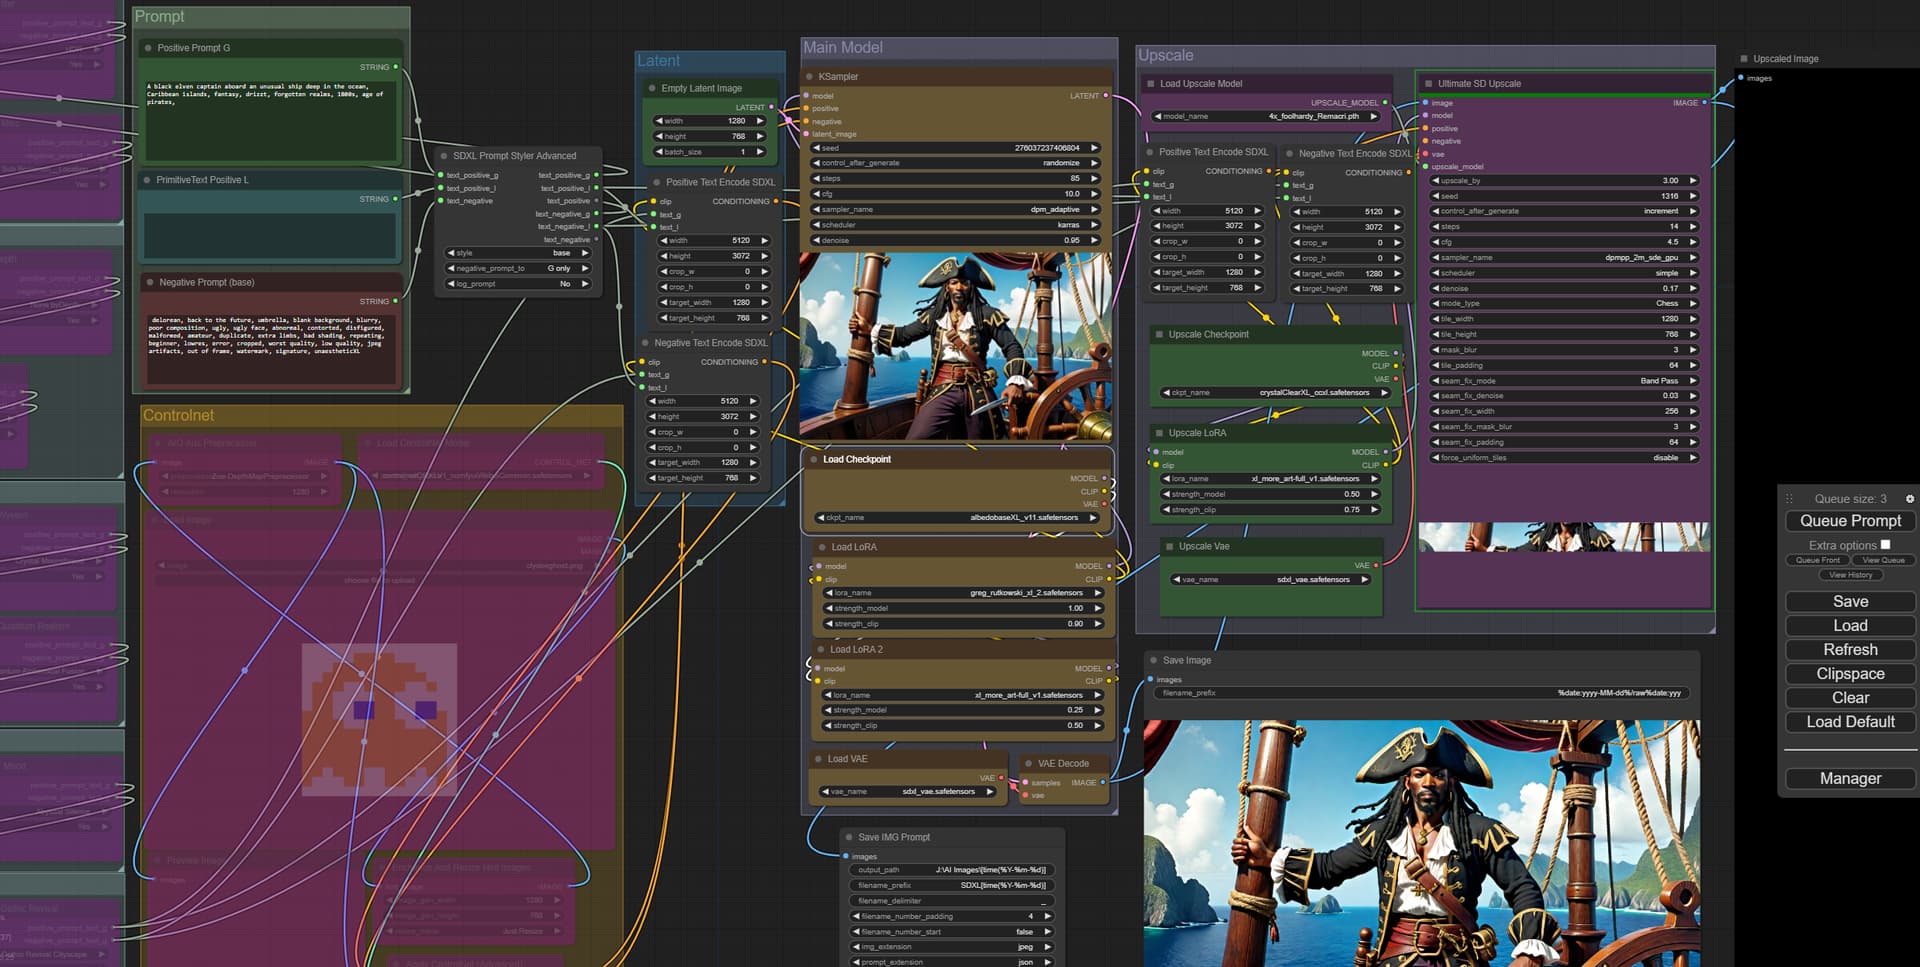Viewport: 1920px width, 967px height.
Task: Collapse the Ultimate SD Upscale node
Action: click(1428, 84)
